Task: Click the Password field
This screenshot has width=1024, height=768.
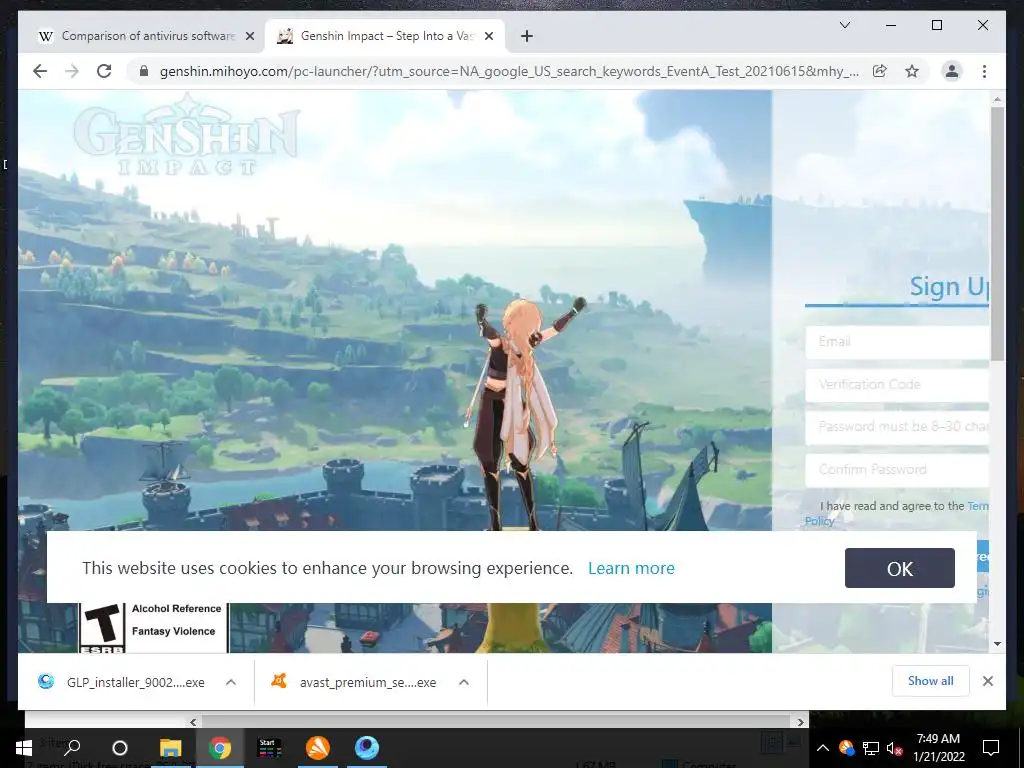Action: coord(897,427)
